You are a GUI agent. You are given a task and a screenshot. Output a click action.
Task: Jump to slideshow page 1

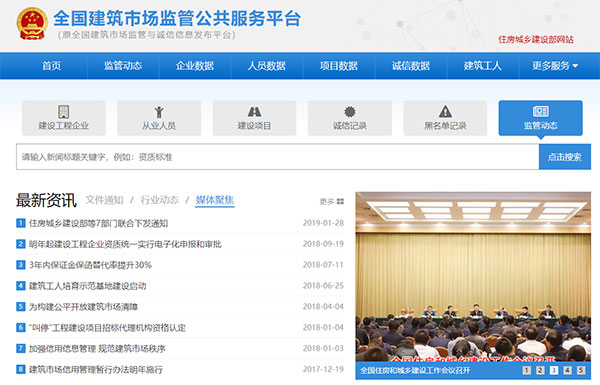point(527,370)
